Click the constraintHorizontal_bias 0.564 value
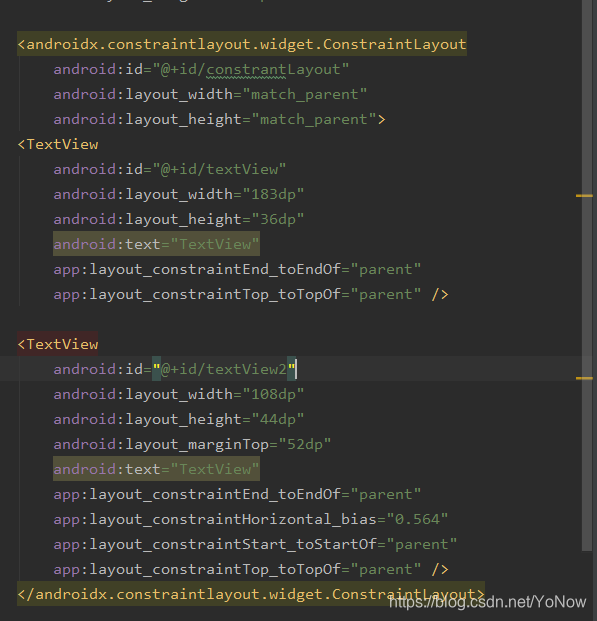This screenshot has width=597, height=621. pyautogui.click(x=418, y=519)
